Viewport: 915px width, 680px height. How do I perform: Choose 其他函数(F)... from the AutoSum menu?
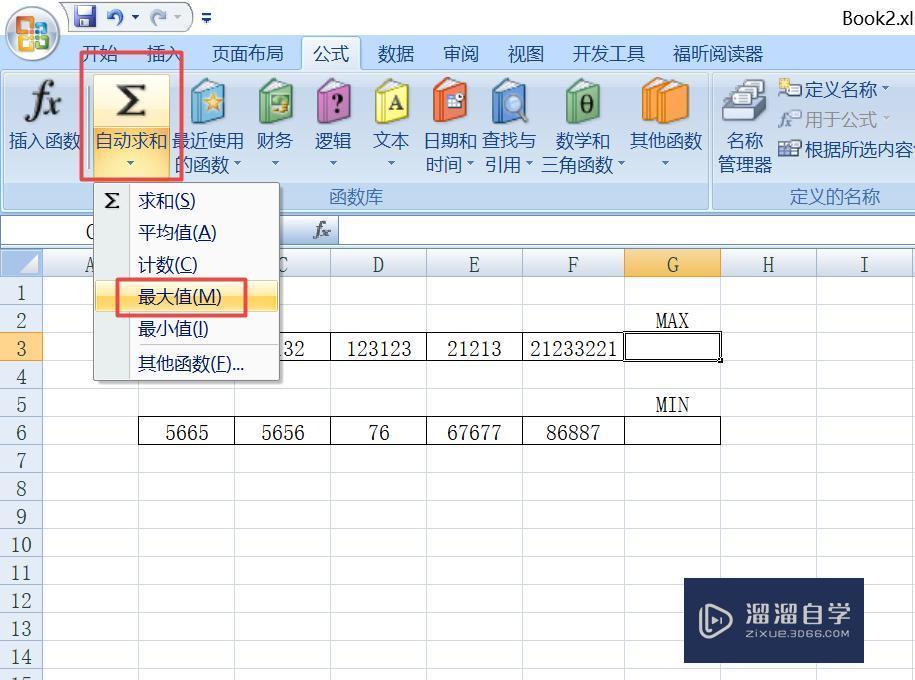click(186, 364)
